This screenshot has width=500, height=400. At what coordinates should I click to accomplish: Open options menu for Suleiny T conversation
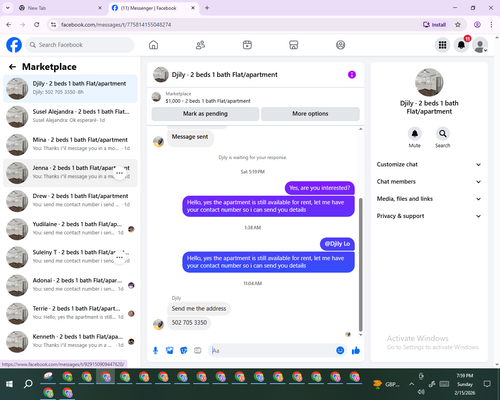coord(120,258)
